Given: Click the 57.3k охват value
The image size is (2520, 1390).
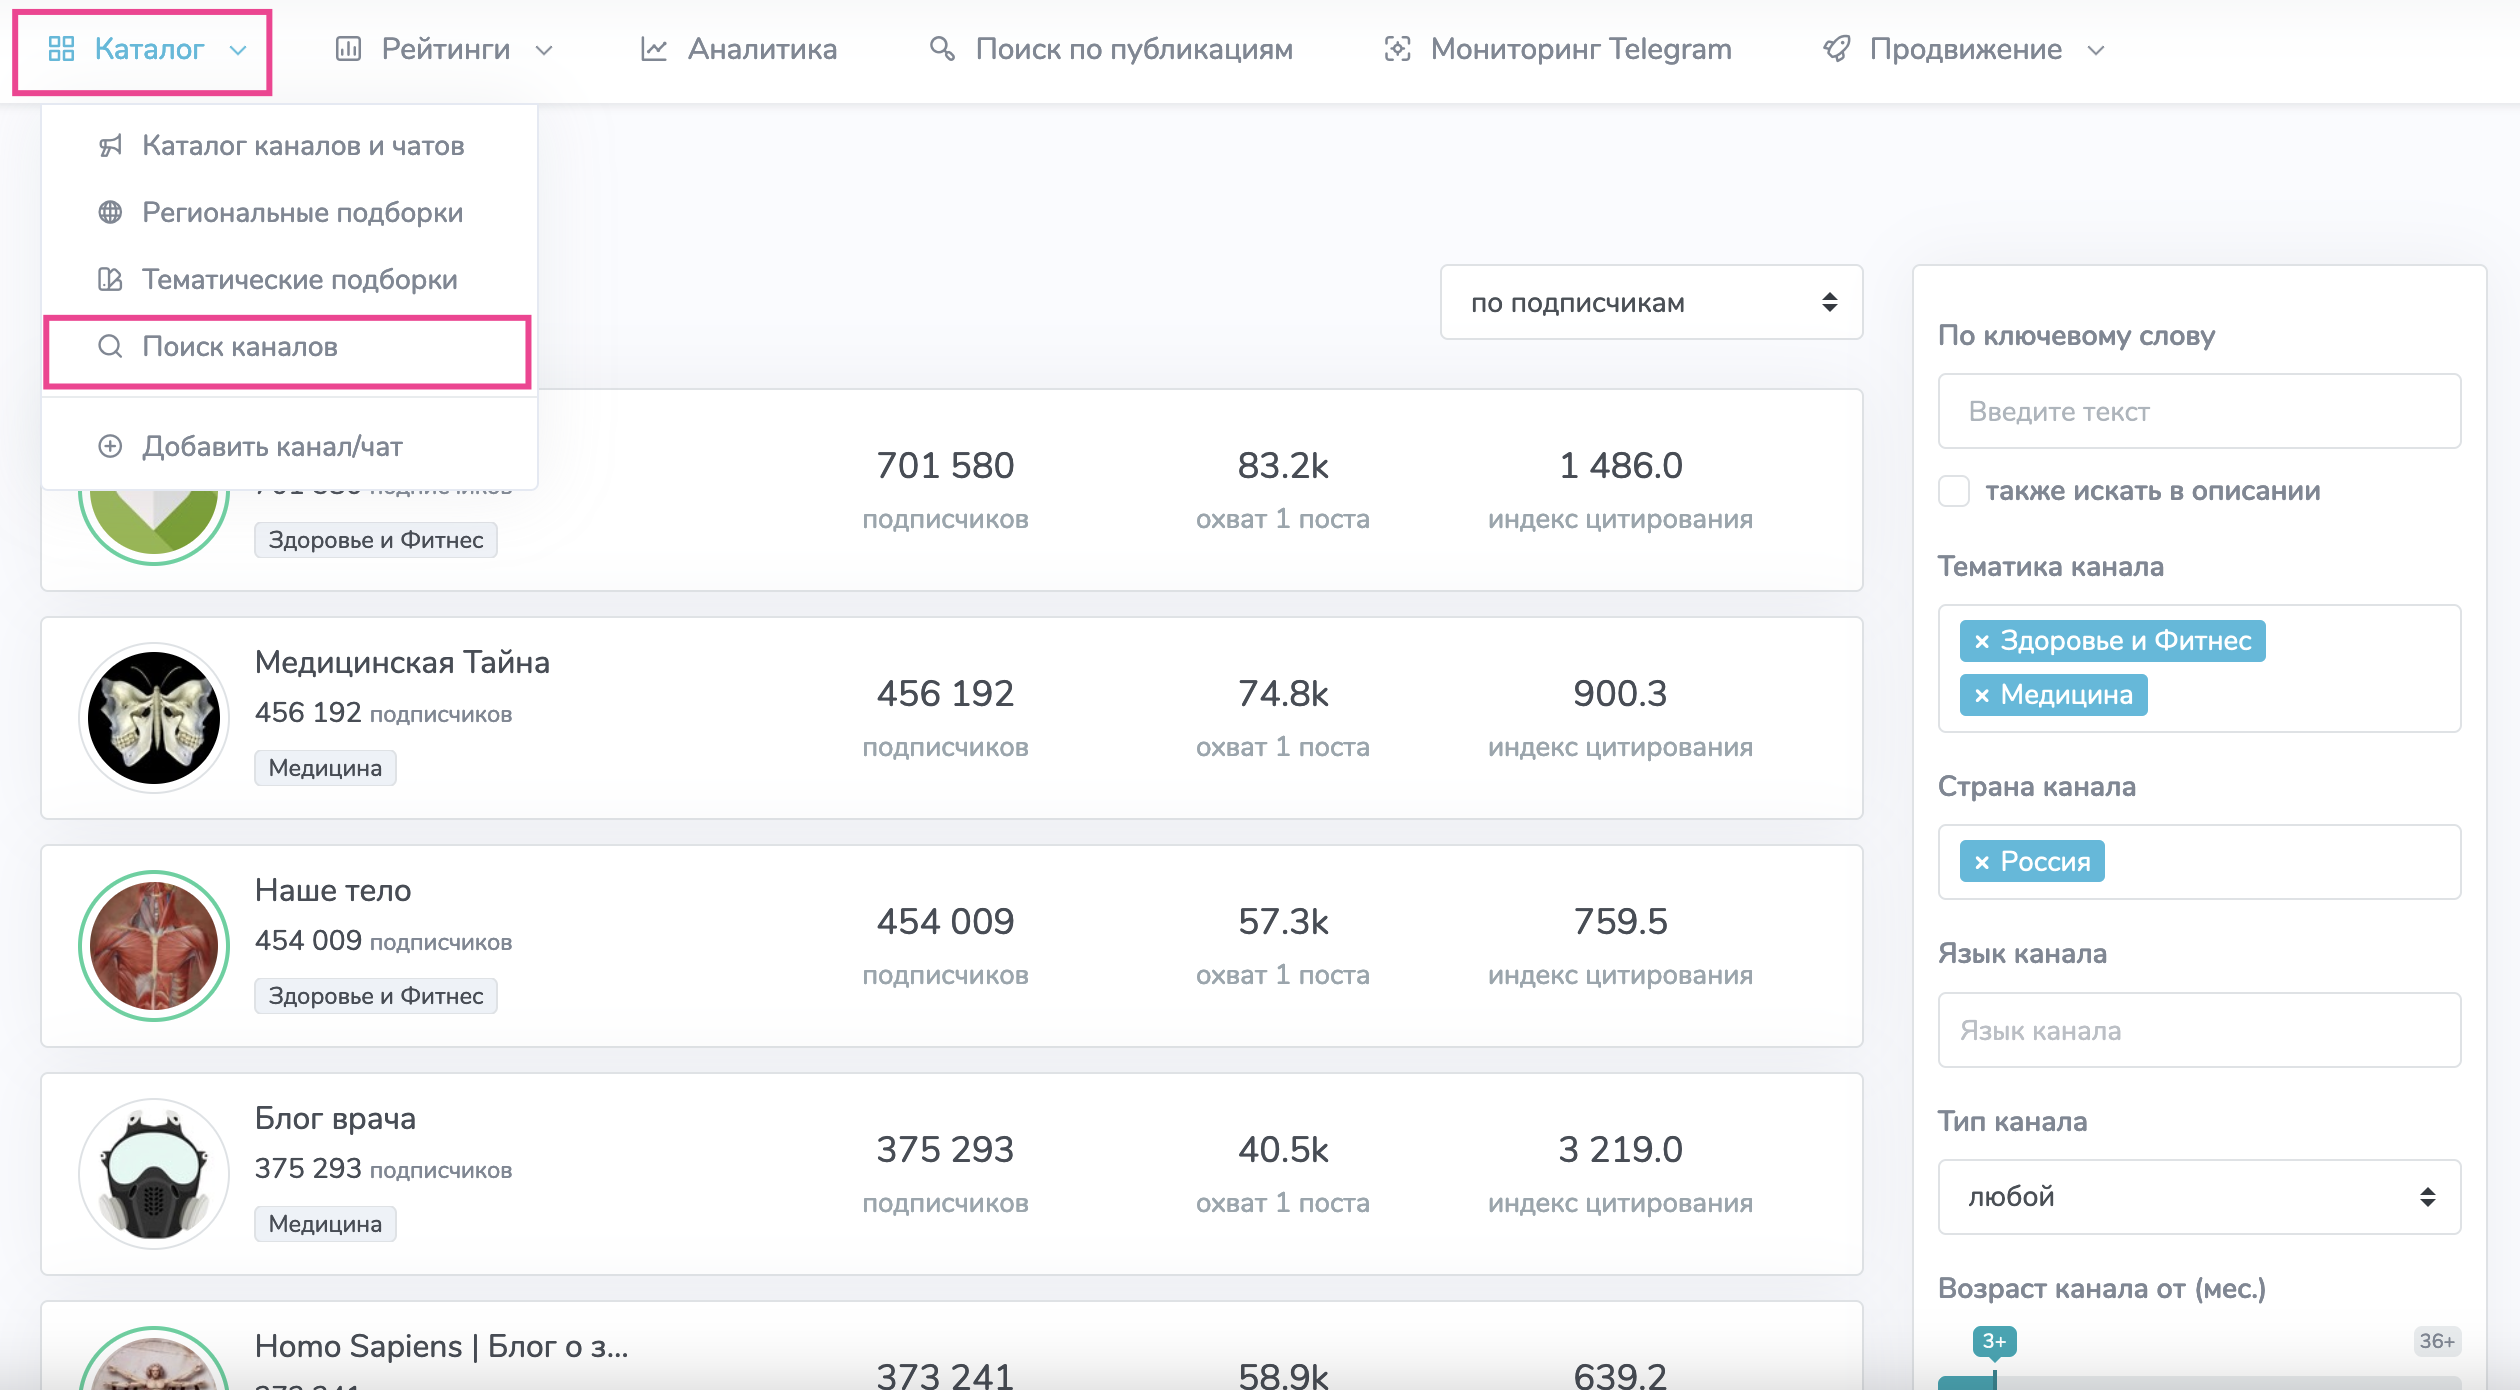Looking at the screenshot, I should pos(1283,922).
